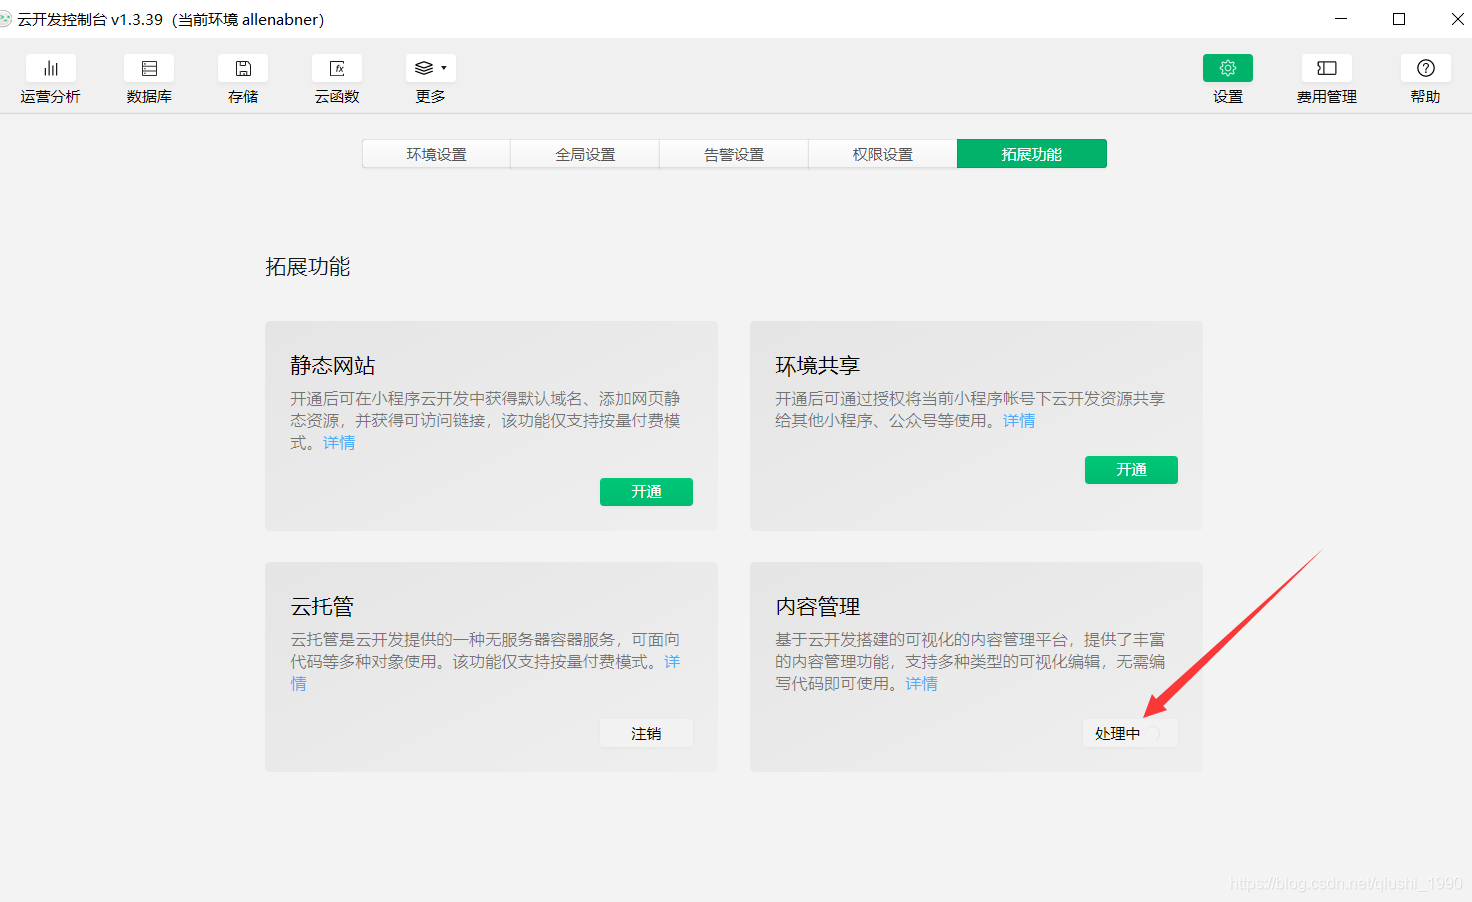Switch to the 权限设置 tab

(883, 154)
